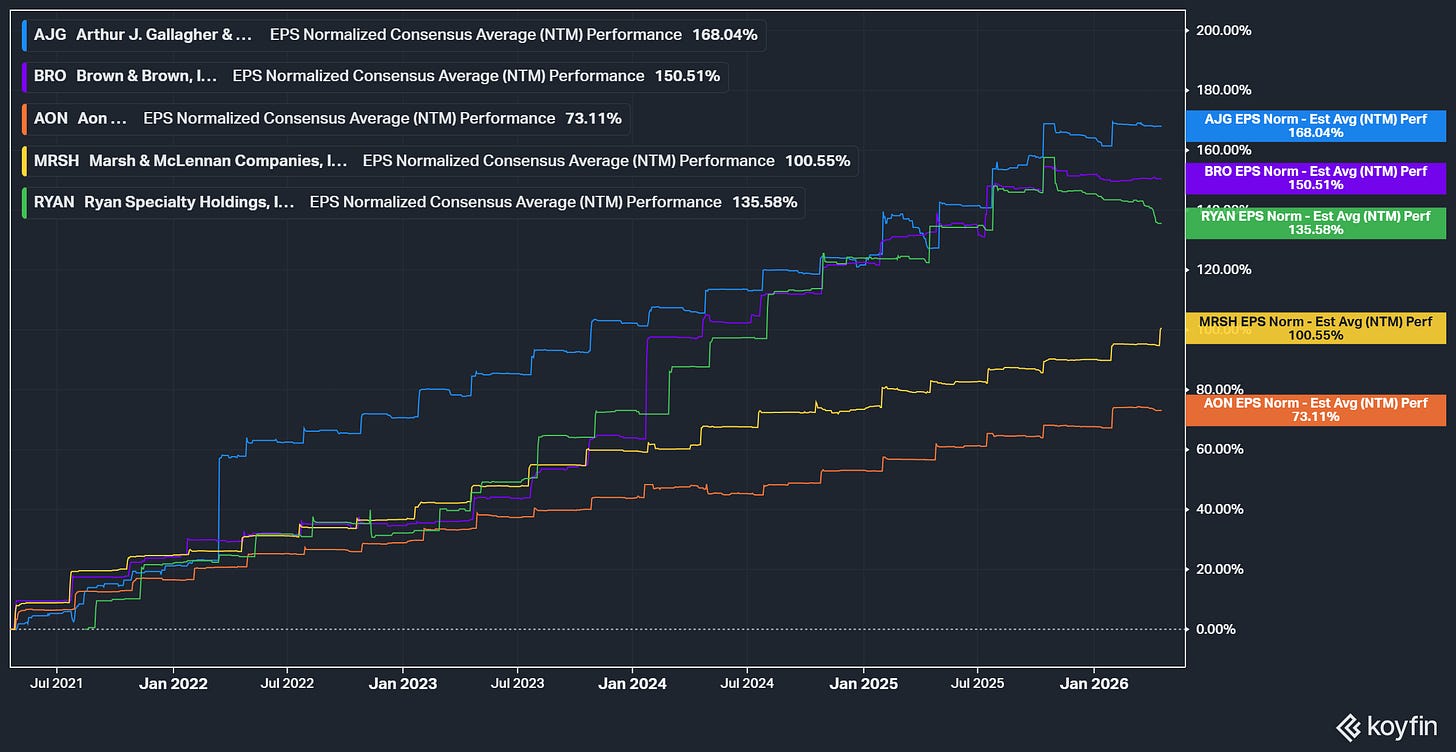Click the 20.00% y-axis label

coord(1220,569)
